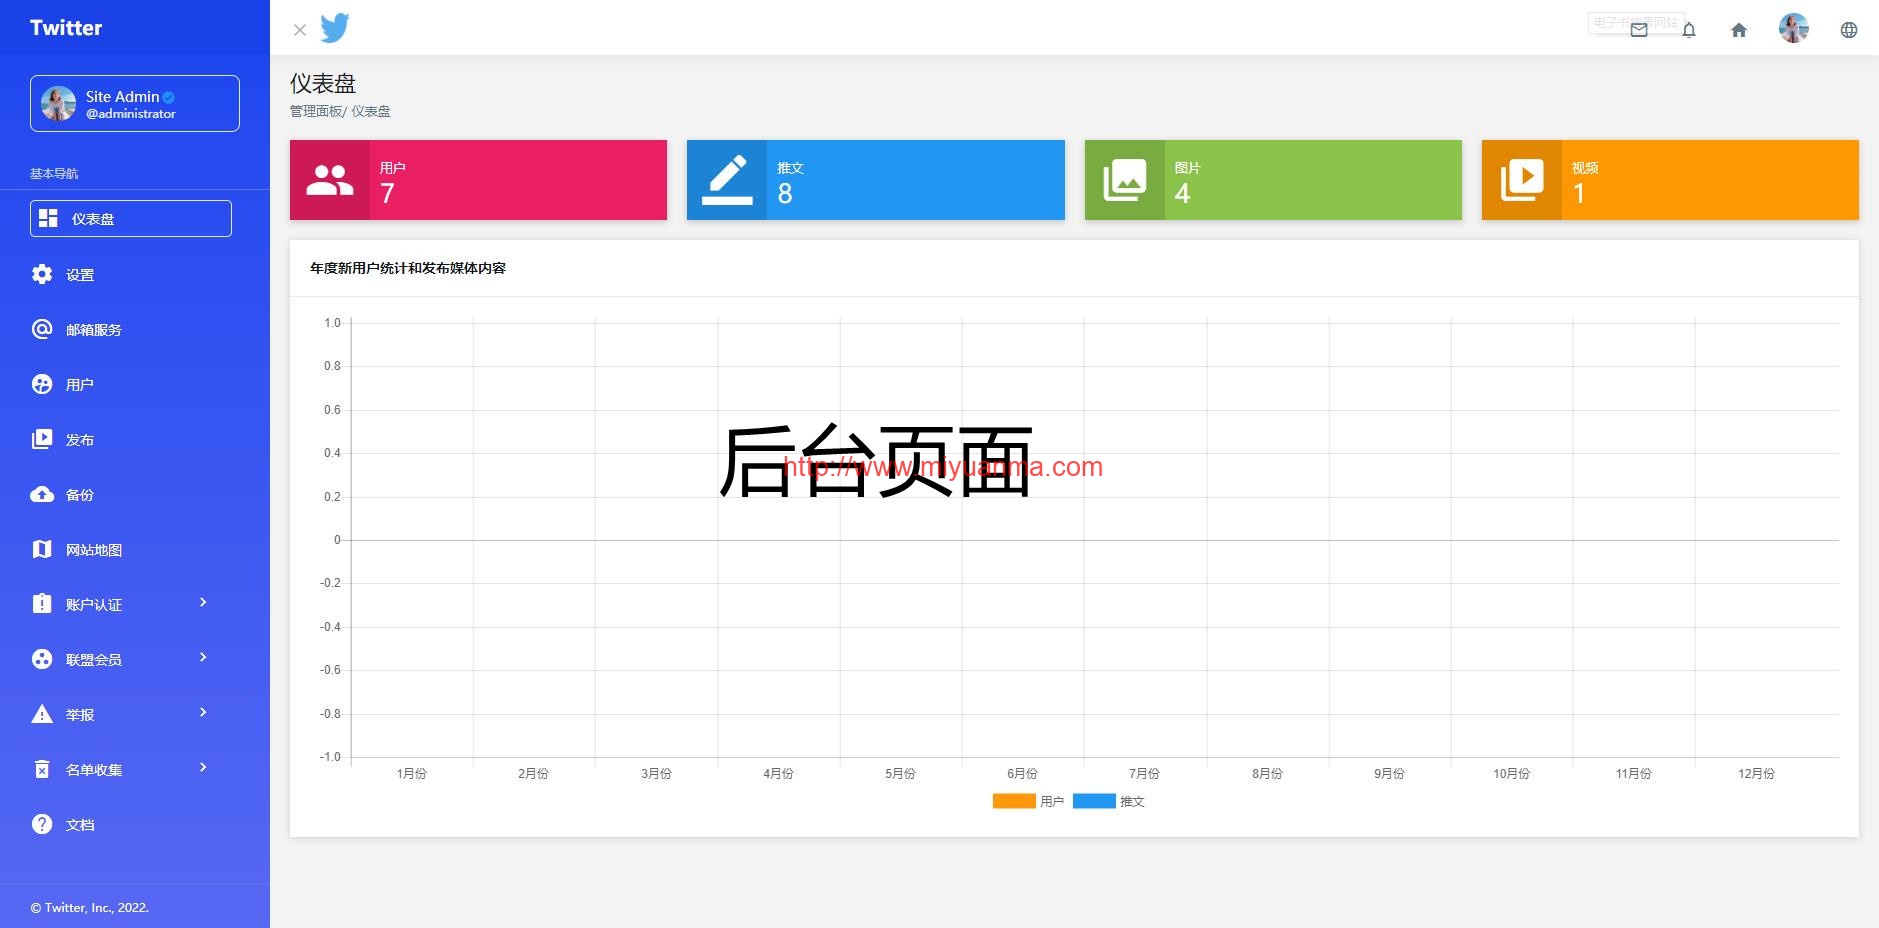Expand the 名单收集 submenu chevron
This screenshot has height=928, width=1879.
tap(203, 767)
